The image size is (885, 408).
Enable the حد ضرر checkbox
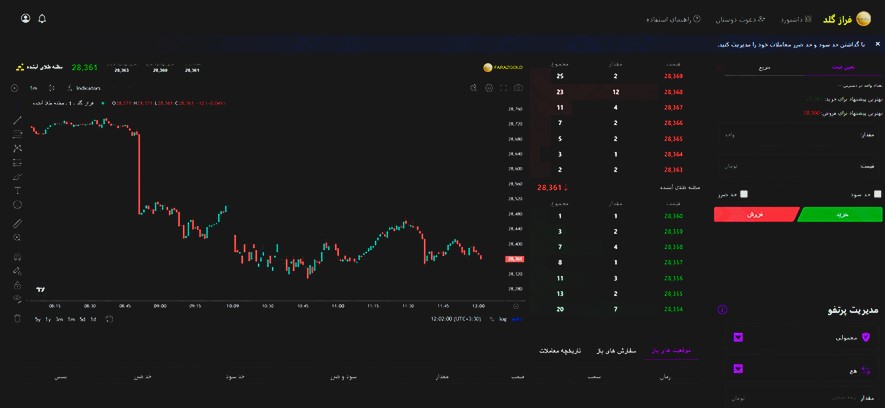[744, 194]
